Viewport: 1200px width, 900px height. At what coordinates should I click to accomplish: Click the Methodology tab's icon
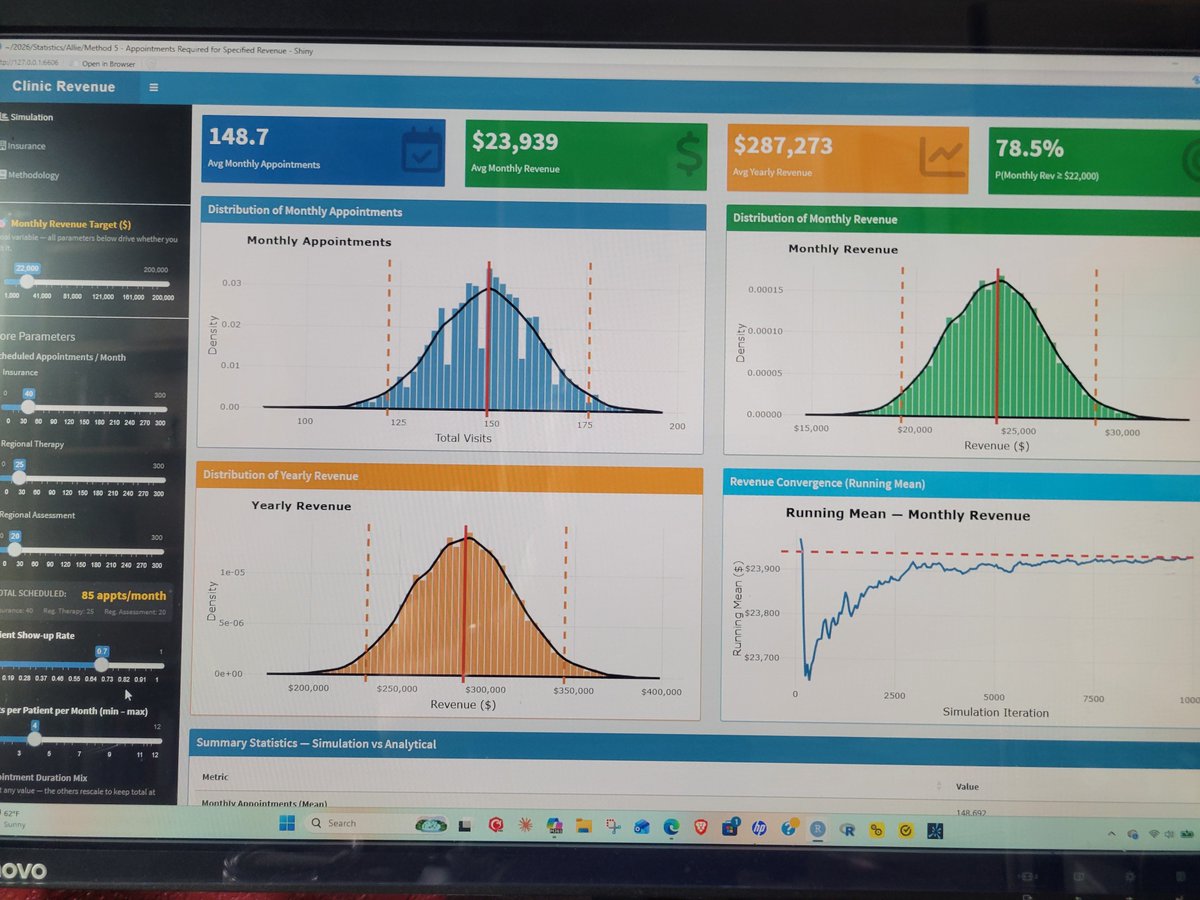(3, 175)
